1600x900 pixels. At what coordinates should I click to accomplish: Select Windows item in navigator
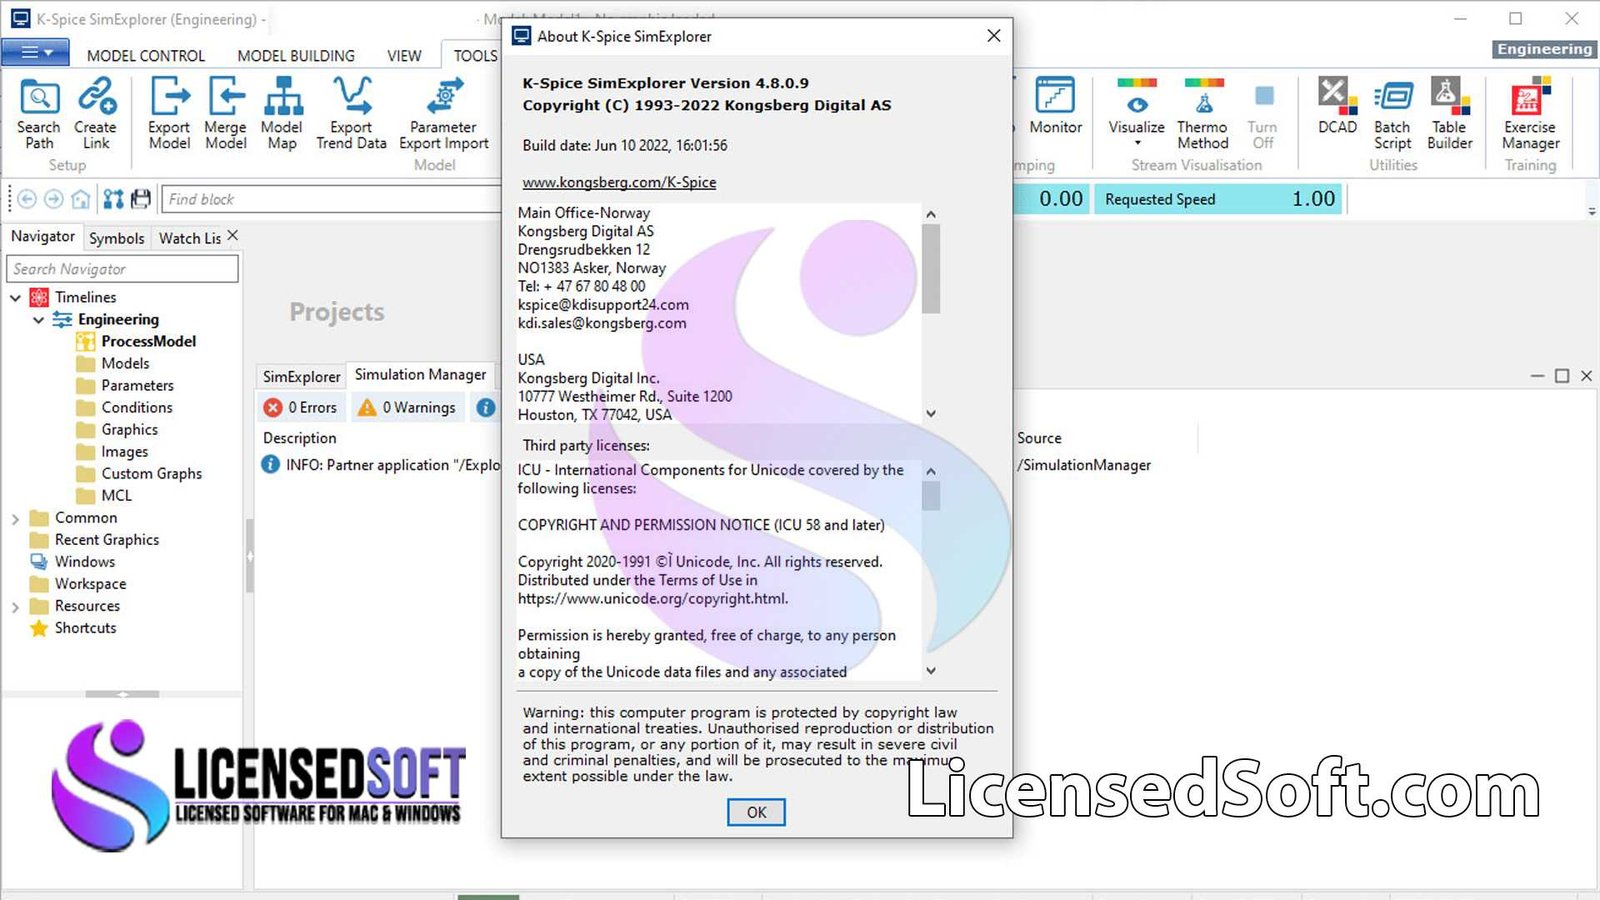(85, 562)
